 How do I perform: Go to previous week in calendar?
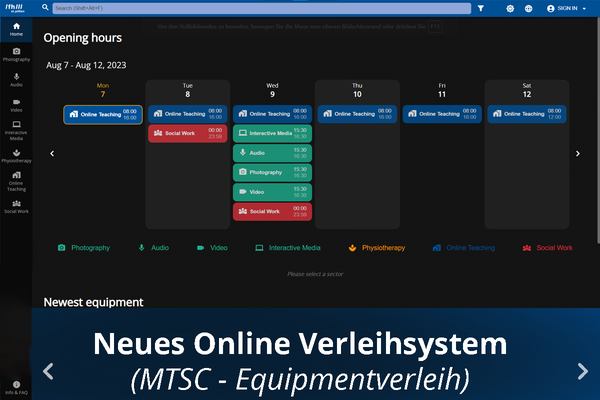tap(52, 154)
